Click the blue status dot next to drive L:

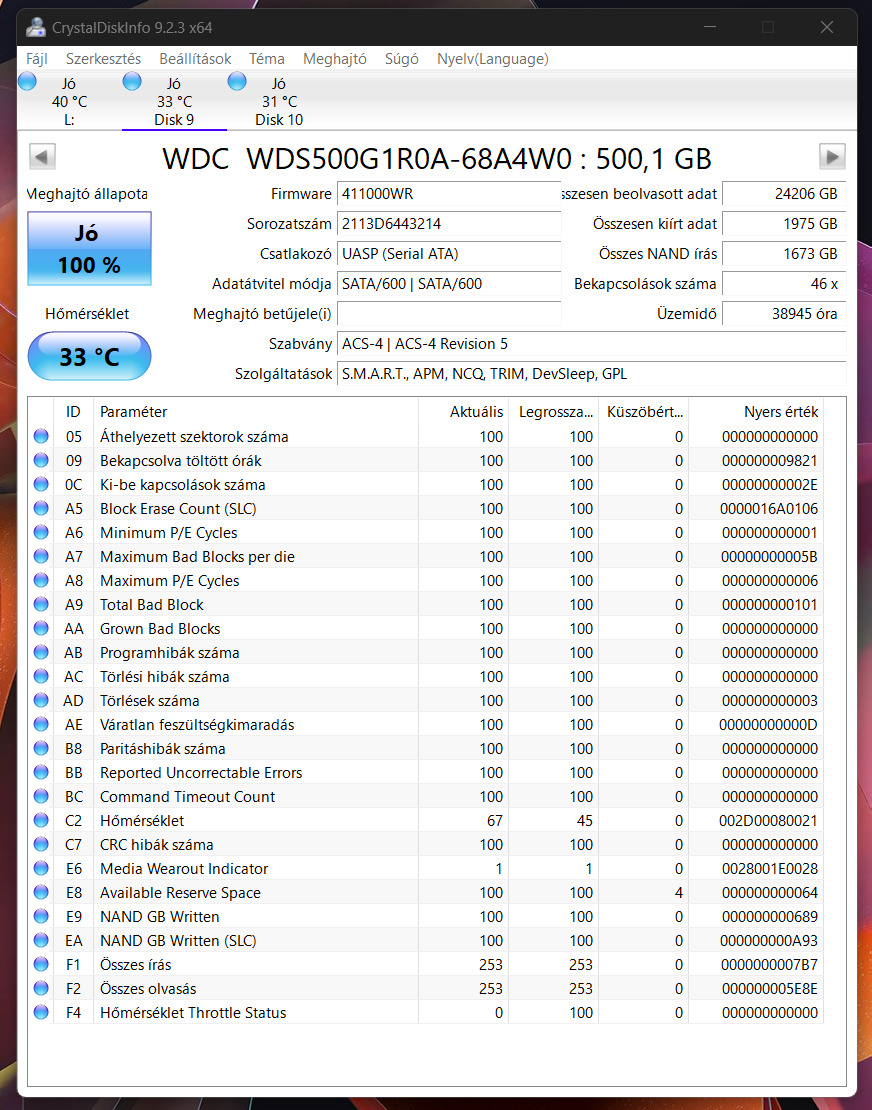pos(27,81)
